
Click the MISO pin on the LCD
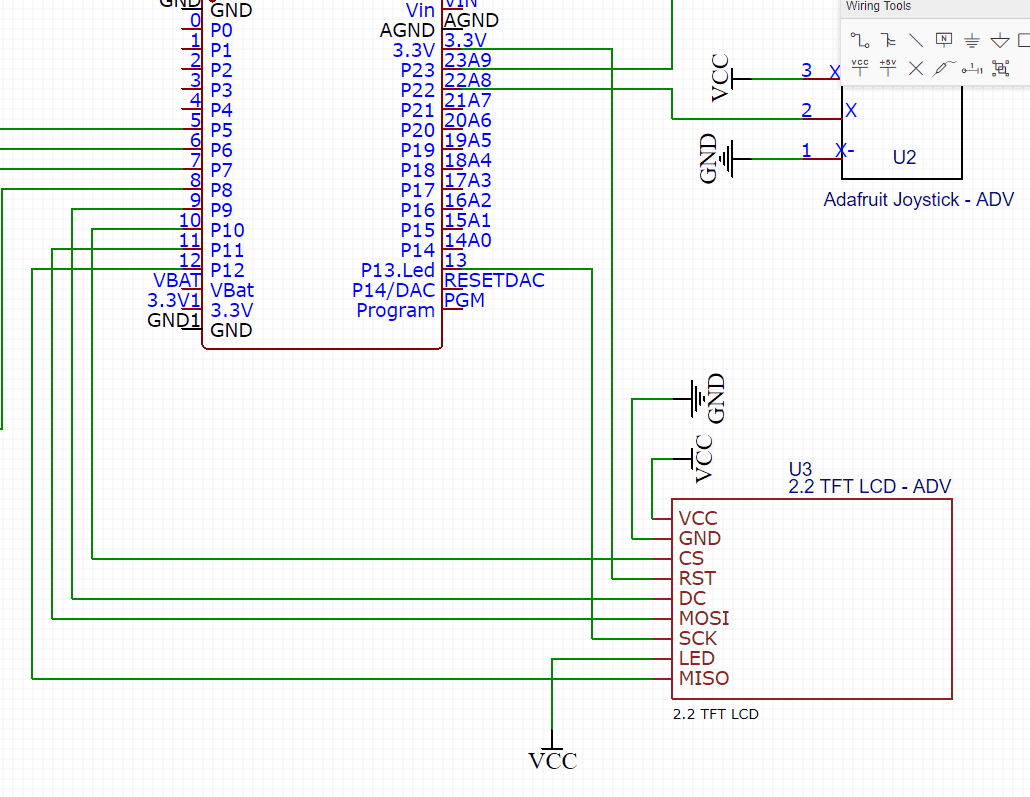[703, 678]
